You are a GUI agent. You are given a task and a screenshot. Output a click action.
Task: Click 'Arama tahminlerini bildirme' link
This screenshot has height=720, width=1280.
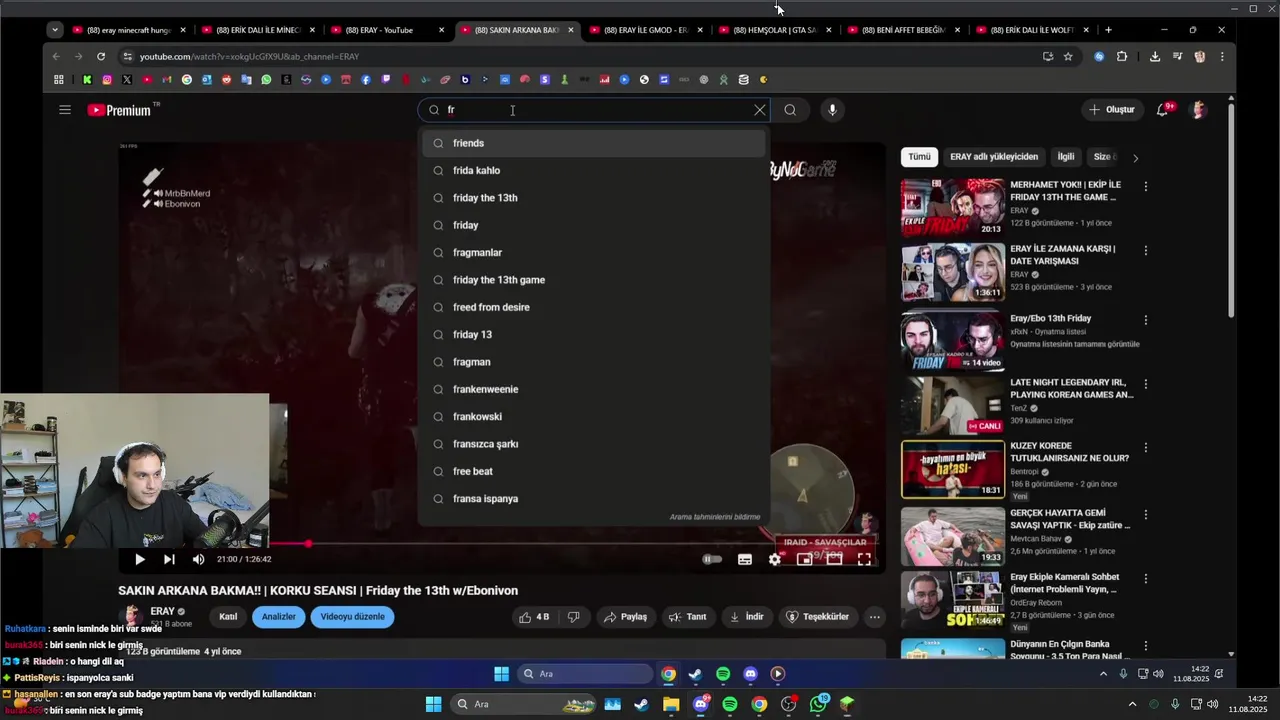pos(715,517)
